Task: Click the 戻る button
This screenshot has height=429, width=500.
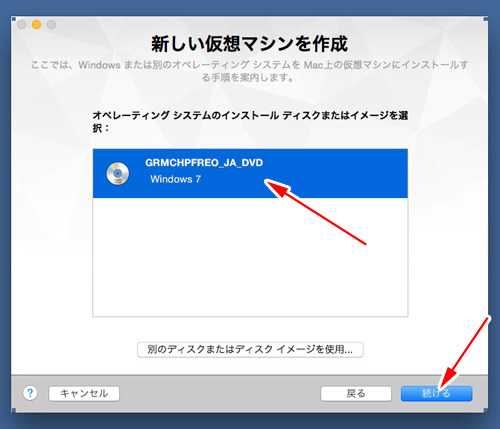Action: coord(356,394)
